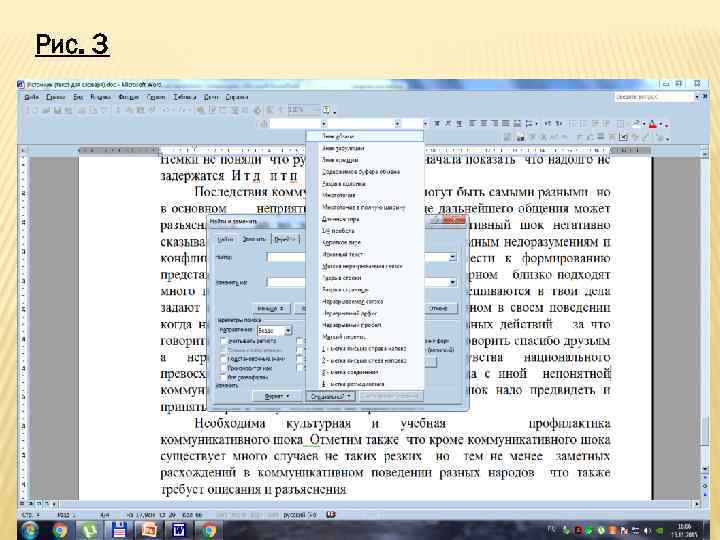
Task: Open the font color dropdown arrow
Action: pos(661,124)
